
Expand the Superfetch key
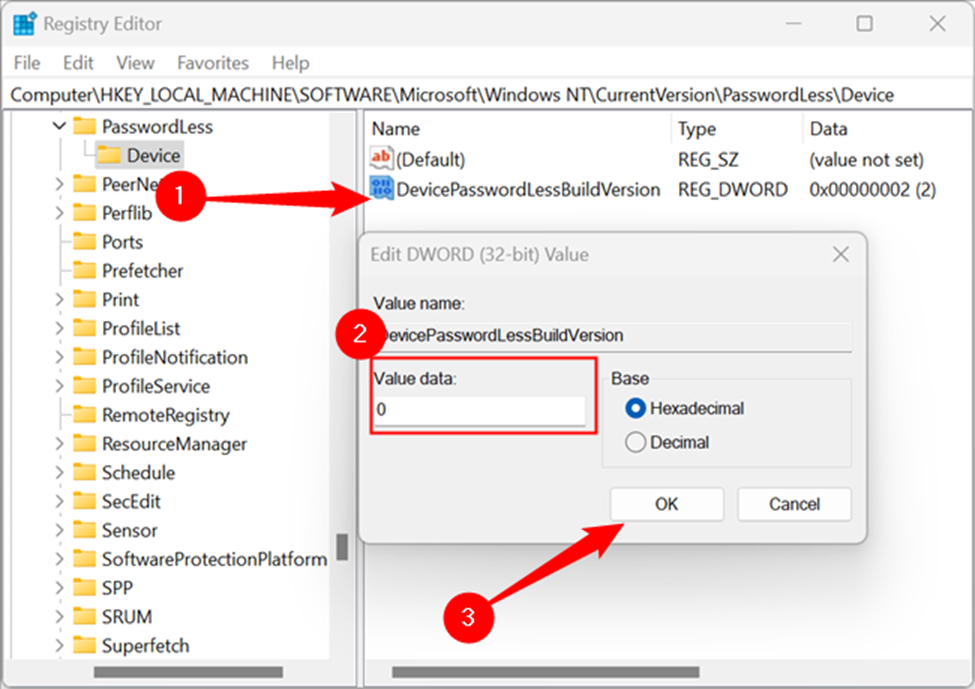[59, 645]
